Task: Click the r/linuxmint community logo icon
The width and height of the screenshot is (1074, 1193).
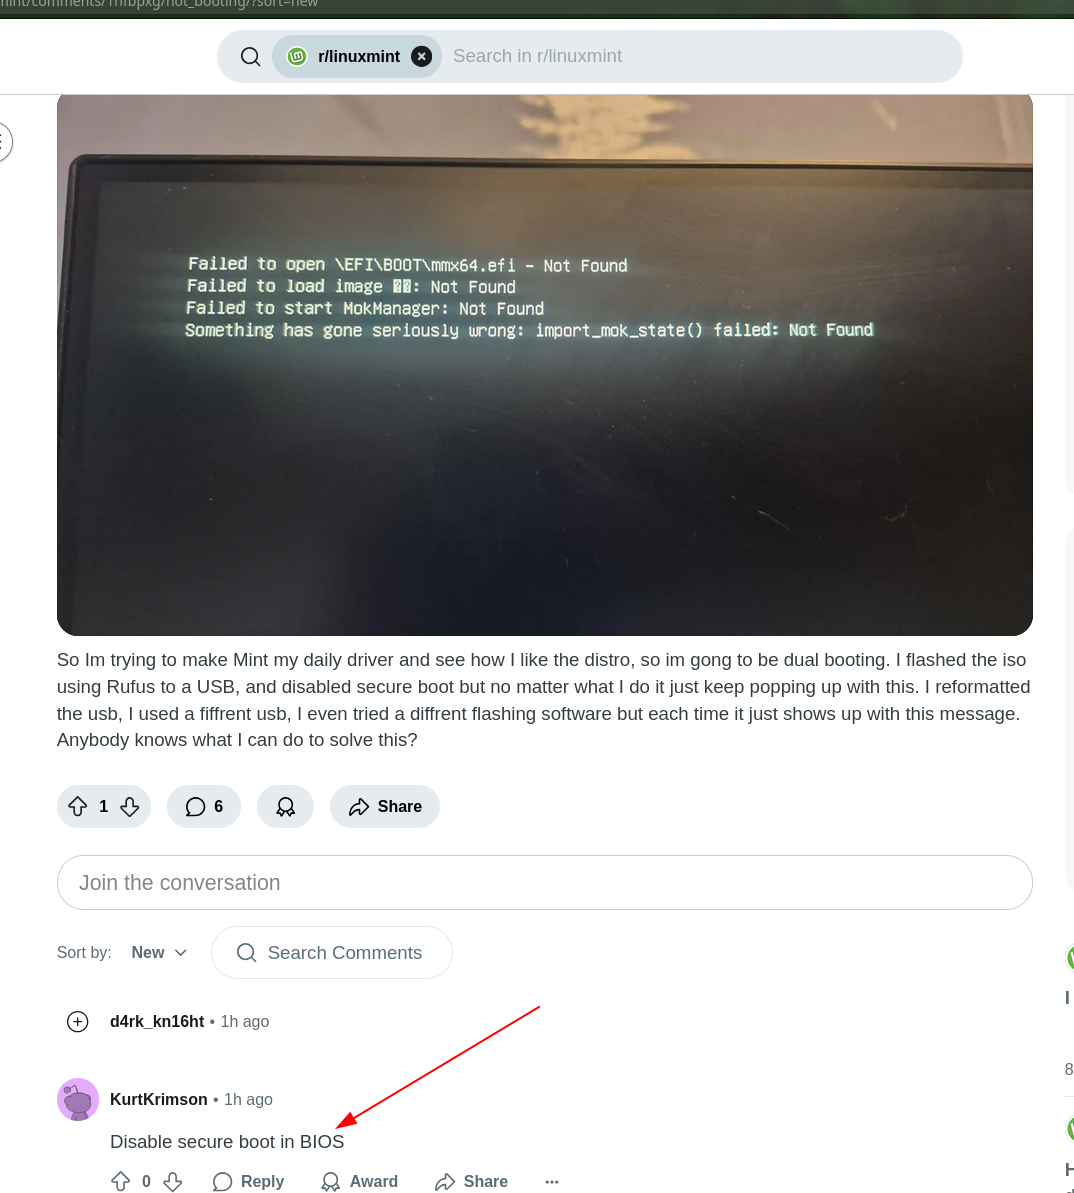Action: pyautogui.click(x=297, y=56)
